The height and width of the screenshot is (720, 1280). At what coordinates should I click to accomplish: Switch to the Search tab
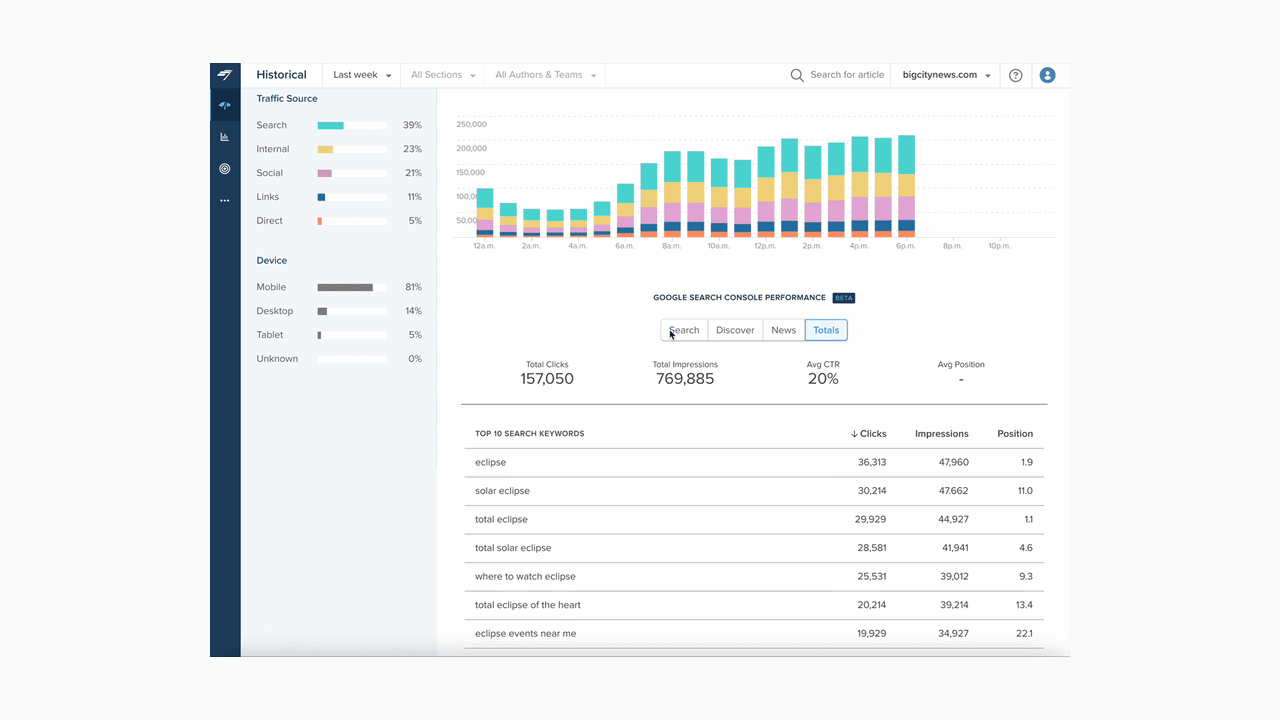[x=684, y=330]
